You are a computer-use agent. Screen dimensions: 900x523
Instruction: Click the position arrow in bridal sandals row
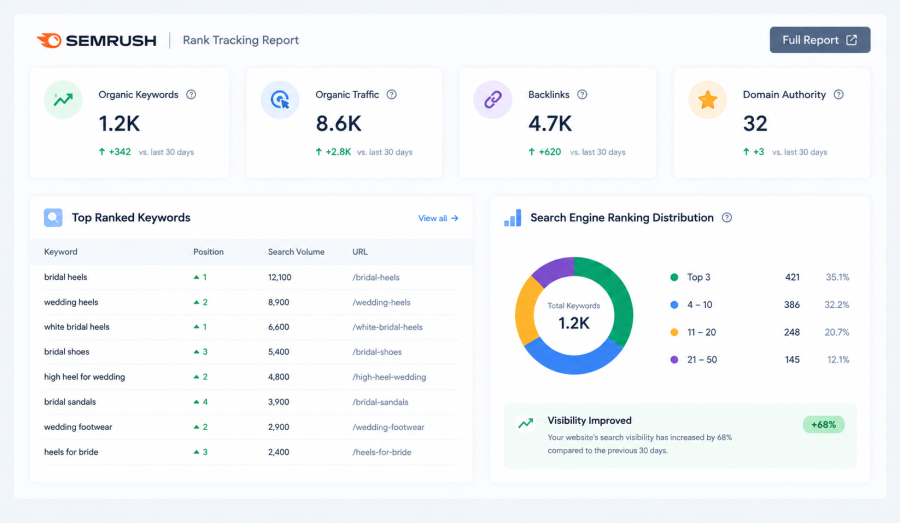pyautogui.click(x=196, y=402)
